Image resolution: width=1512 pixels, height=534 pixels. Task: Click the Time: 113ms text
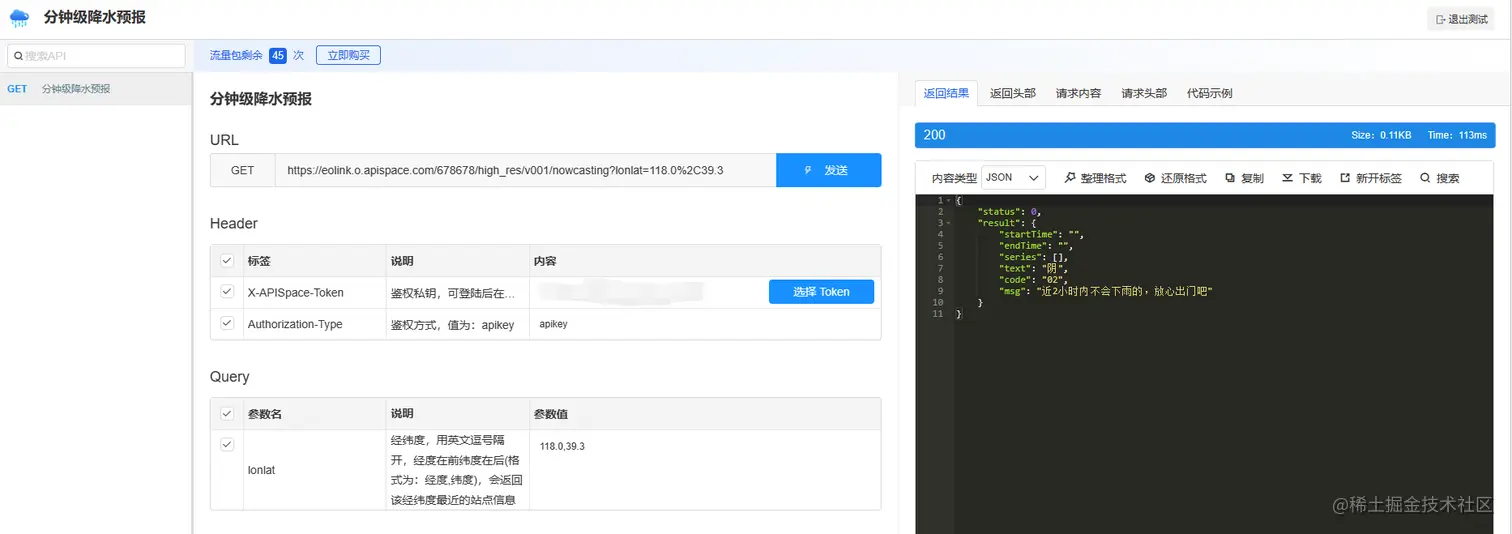coord(1457,135)
